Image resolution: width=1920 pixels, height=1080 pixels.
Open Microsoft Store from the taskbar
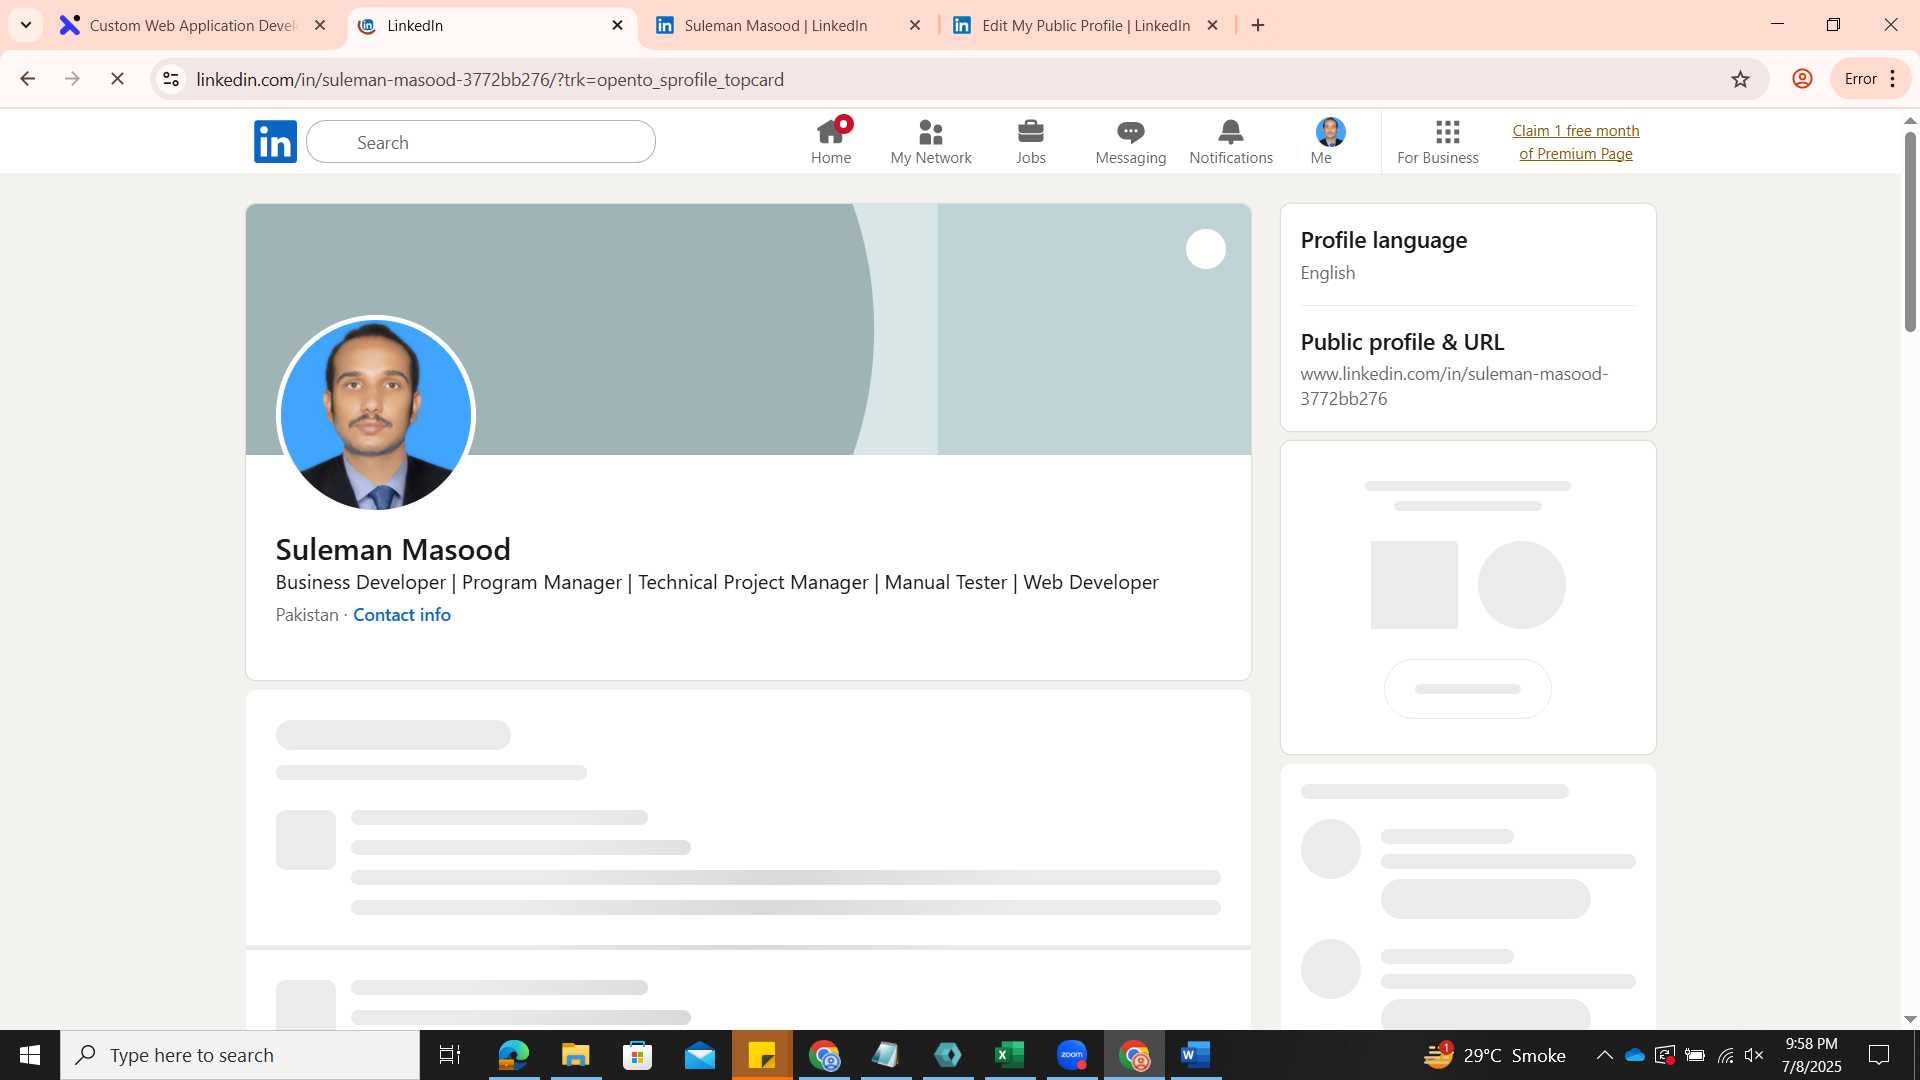[637, 1055]
